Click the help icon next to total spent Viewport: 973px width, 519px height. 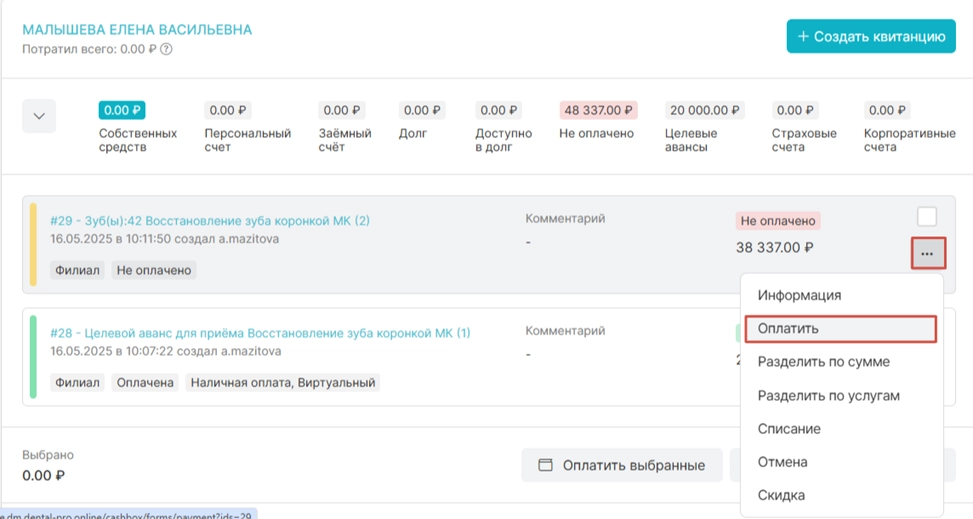pyautogui.click(x=167, y=48)
